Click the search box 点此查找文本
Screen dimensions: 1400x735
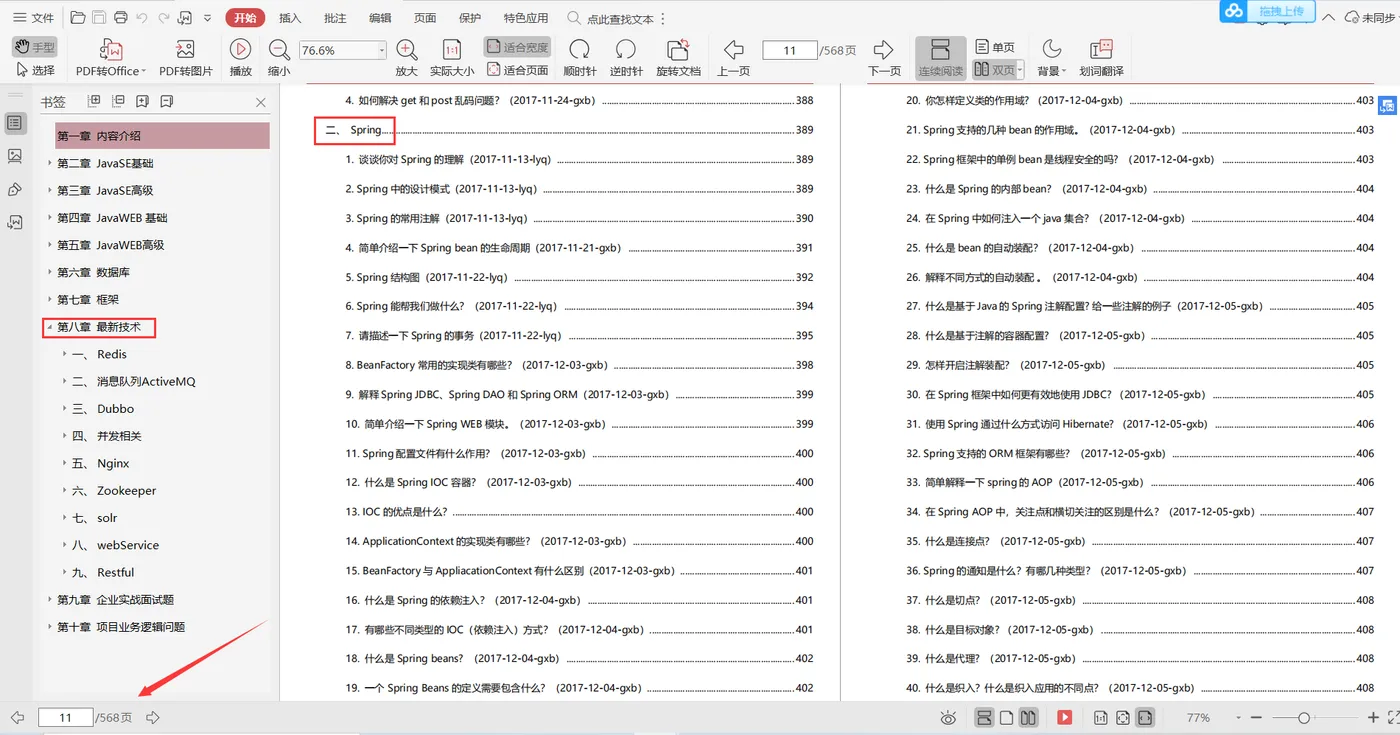(x=612, y=18)
